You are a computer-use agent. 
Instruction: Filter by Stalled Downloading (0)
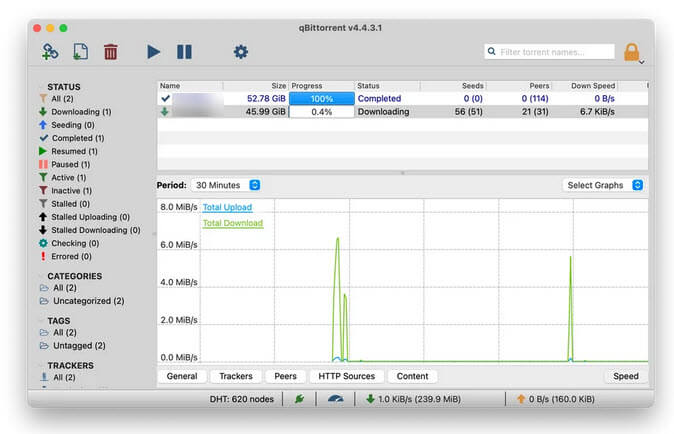[90, 230]
